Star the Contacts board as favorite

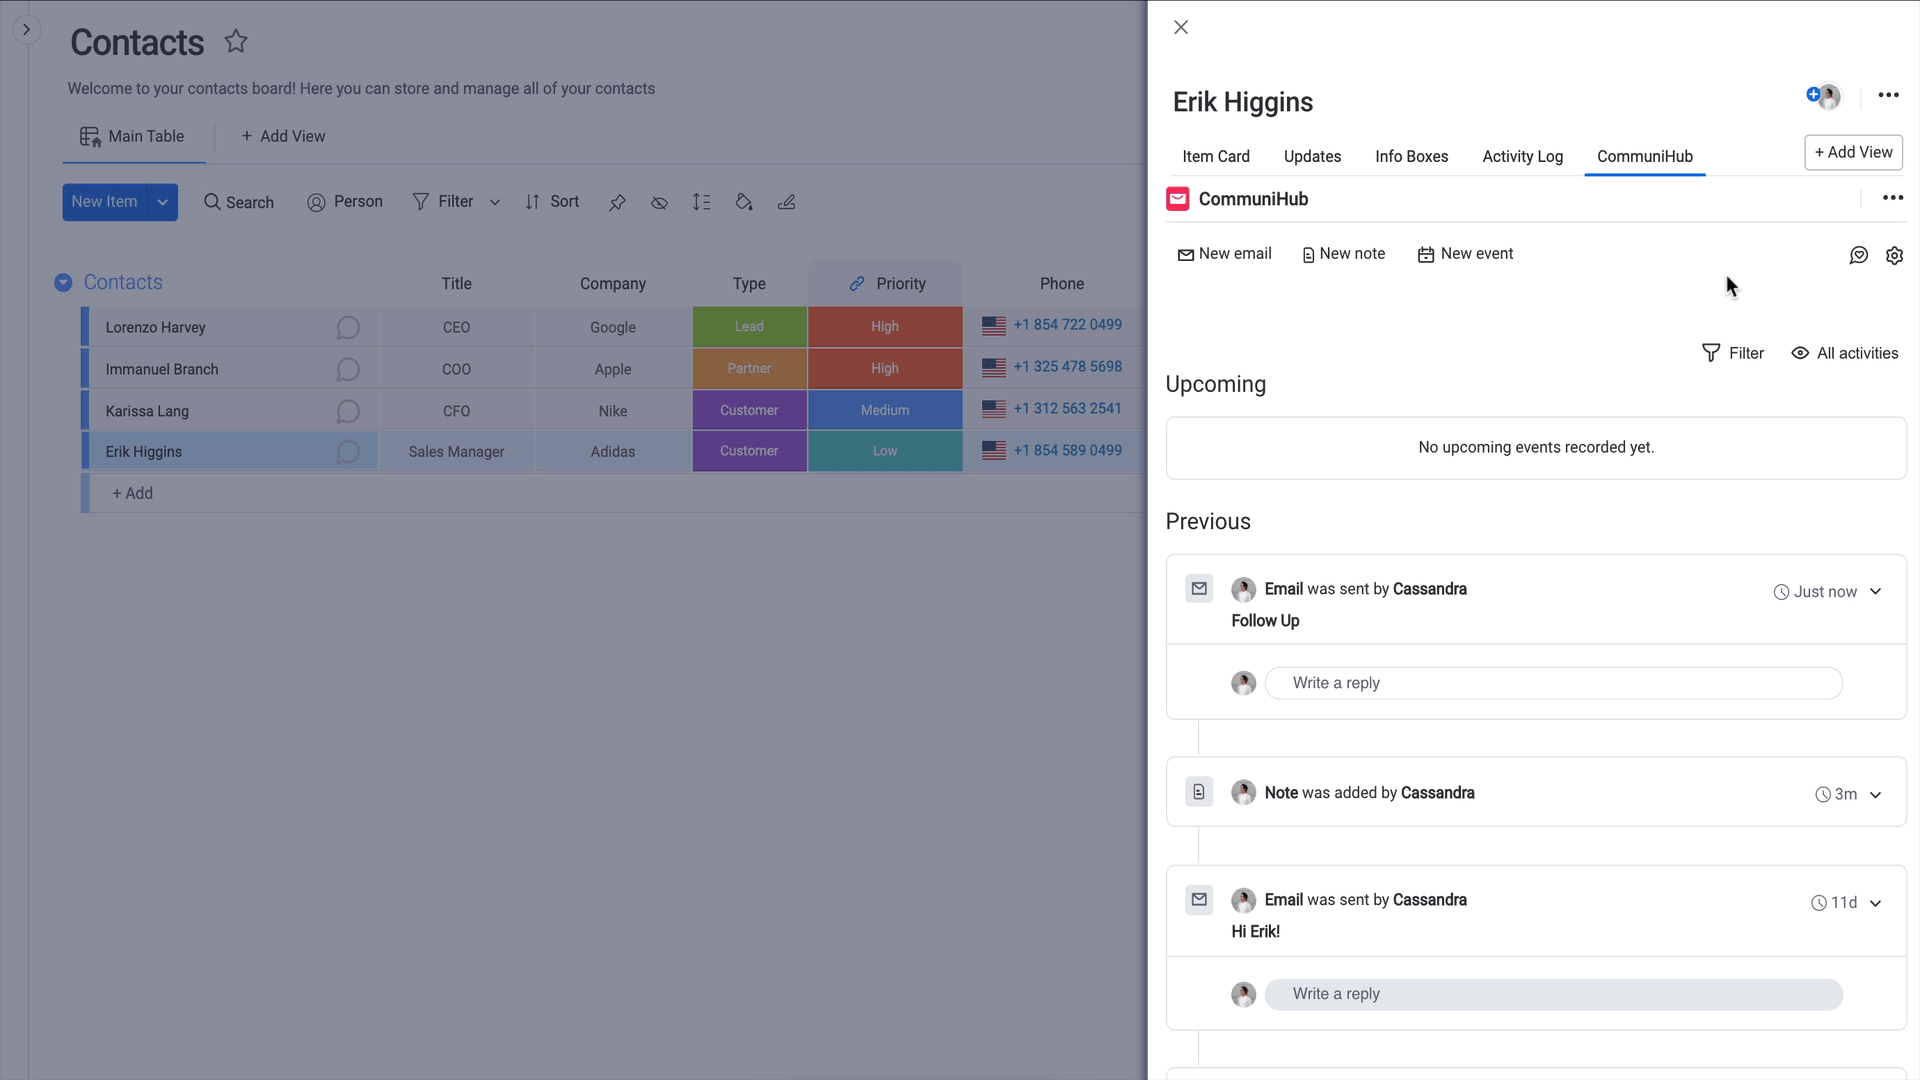click(236, 41)
